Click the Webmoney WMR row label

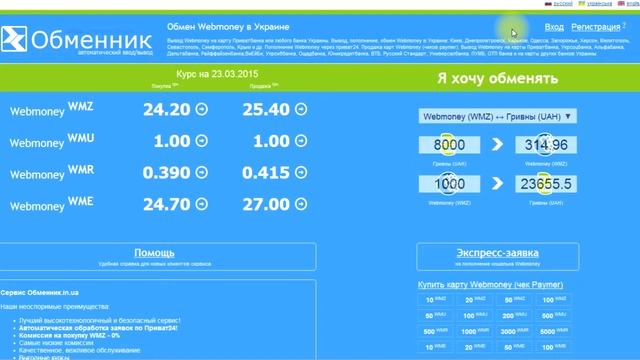click(51, 173)
